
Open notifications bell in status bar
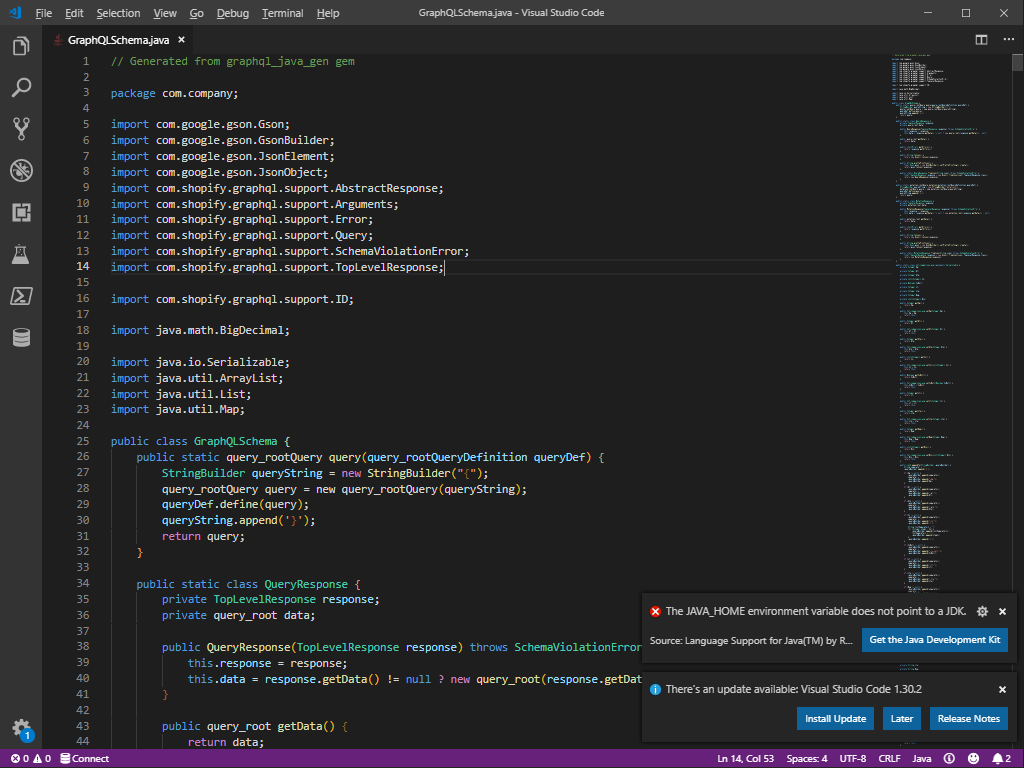[x=1002, y=758]
